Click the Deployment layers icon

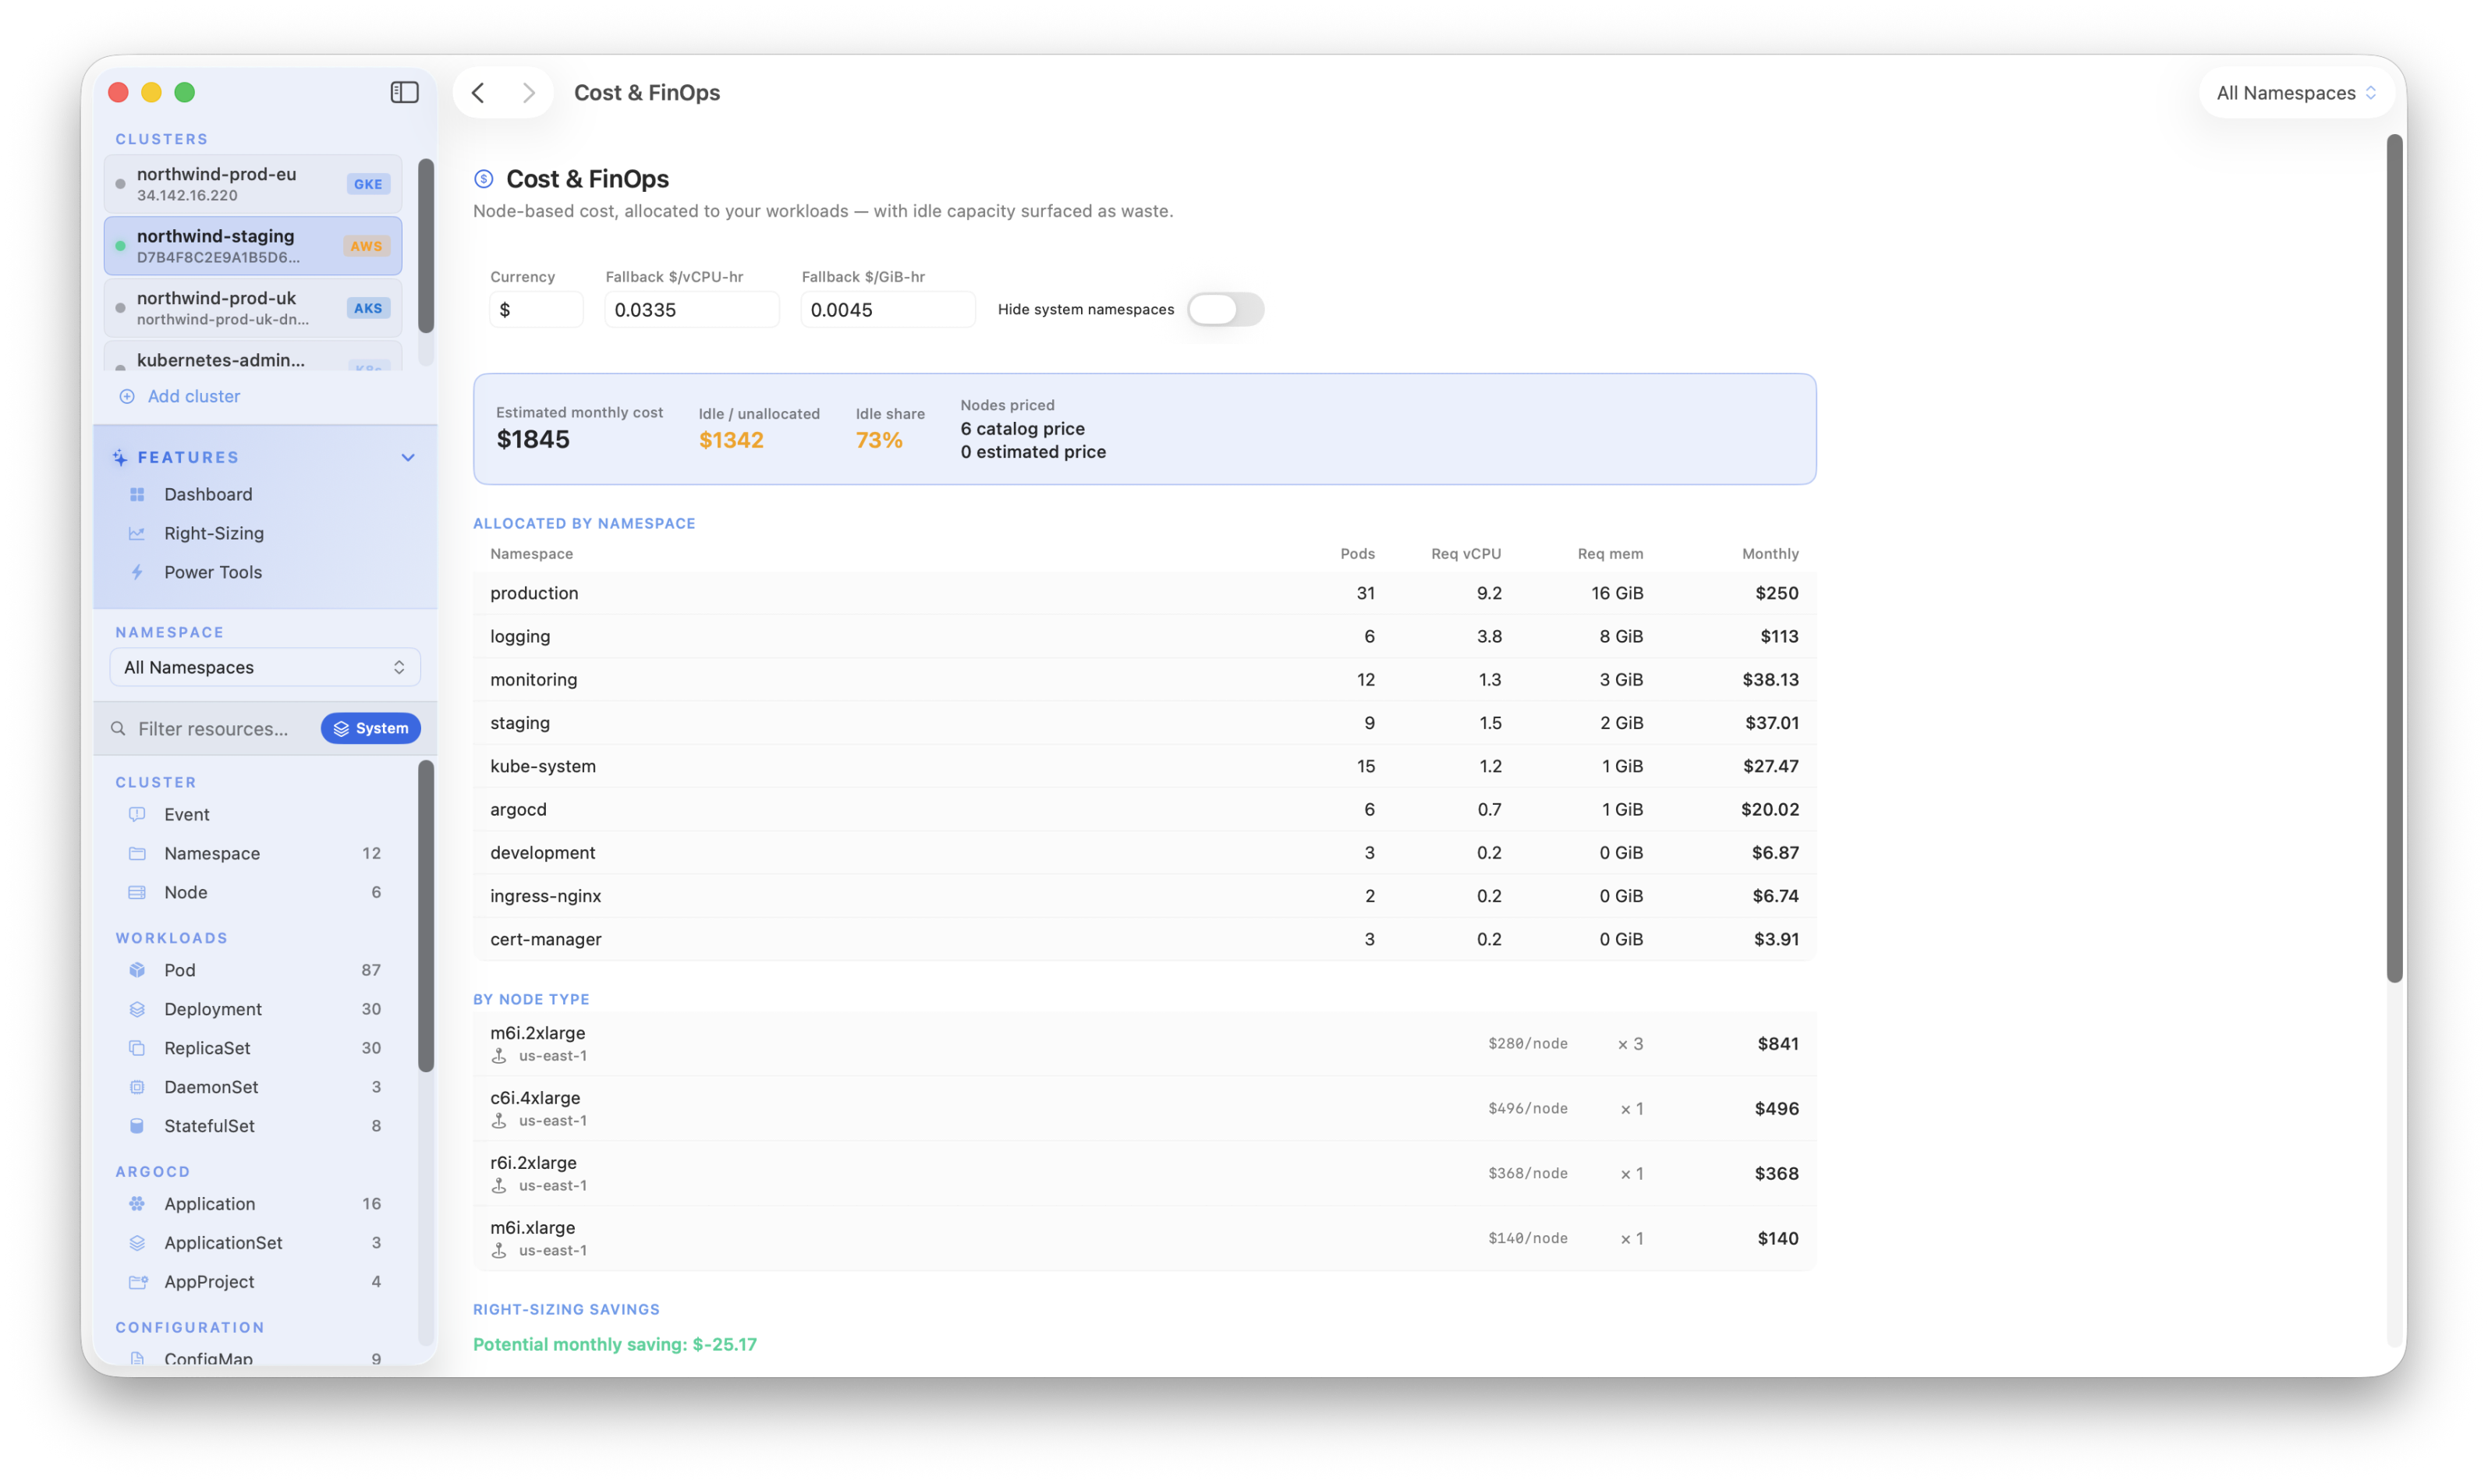tap(137, 1009)
